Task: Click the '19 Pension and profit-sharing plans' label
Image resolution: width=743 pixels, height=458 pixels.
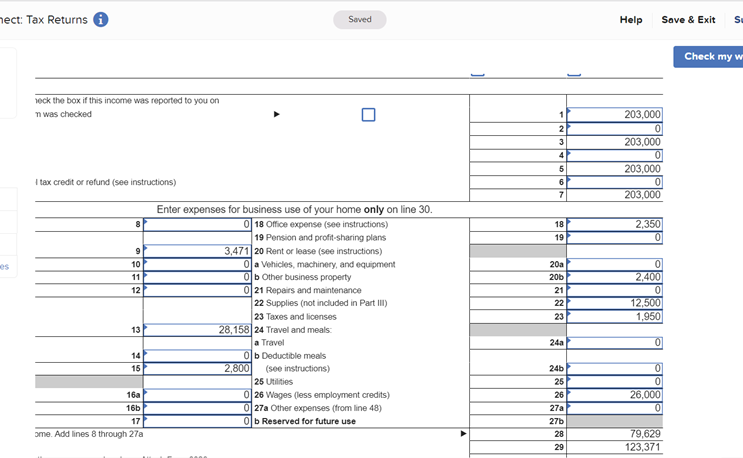Action: point(320,238)
